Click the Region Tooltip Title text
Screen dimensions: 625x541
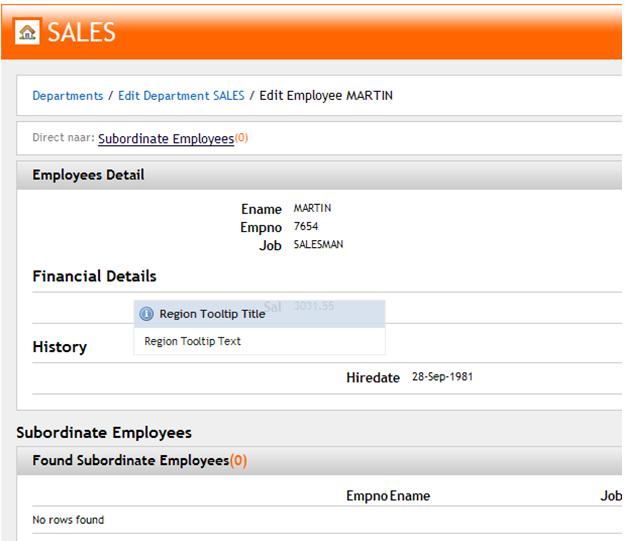(212, 314)
